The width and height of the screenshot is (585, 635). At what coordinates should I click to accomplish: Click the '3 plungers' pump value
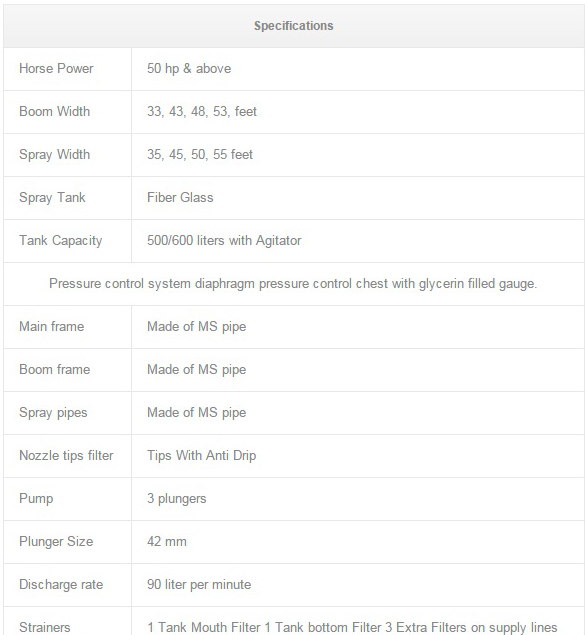[177, 499]
